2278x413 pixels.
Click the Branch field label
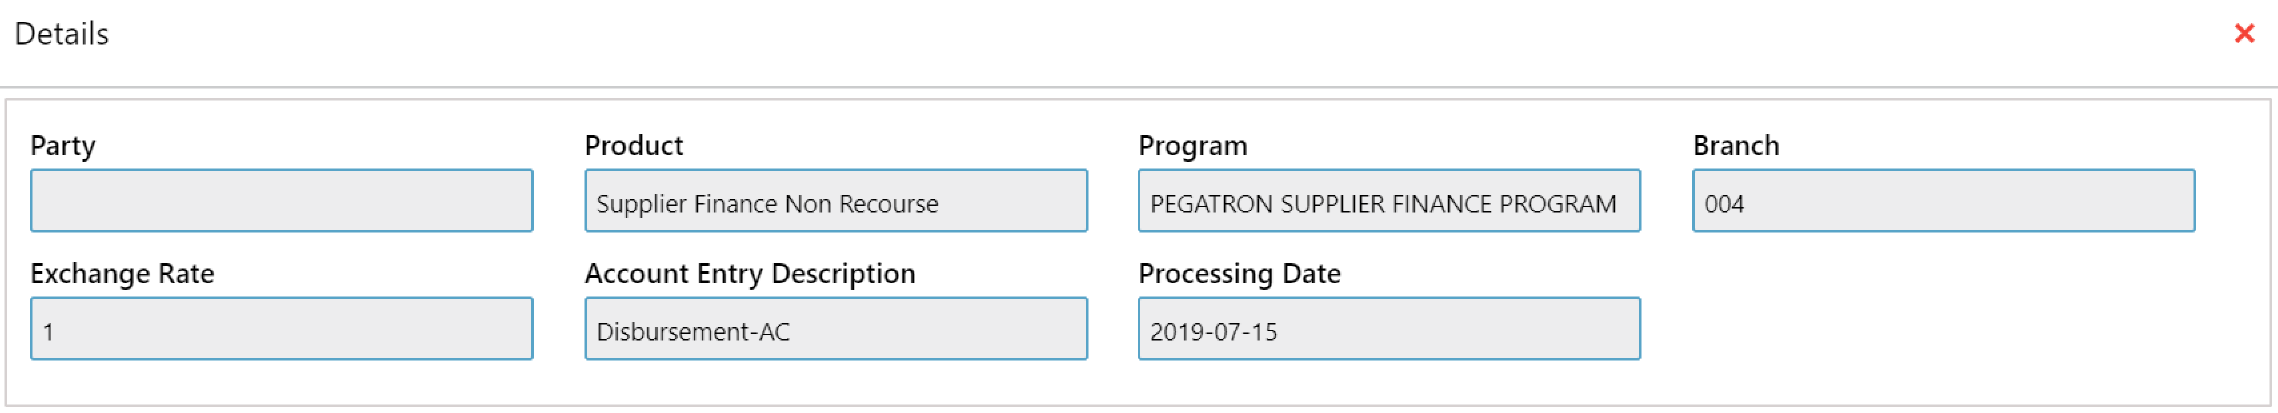[x=1736, y=146]
